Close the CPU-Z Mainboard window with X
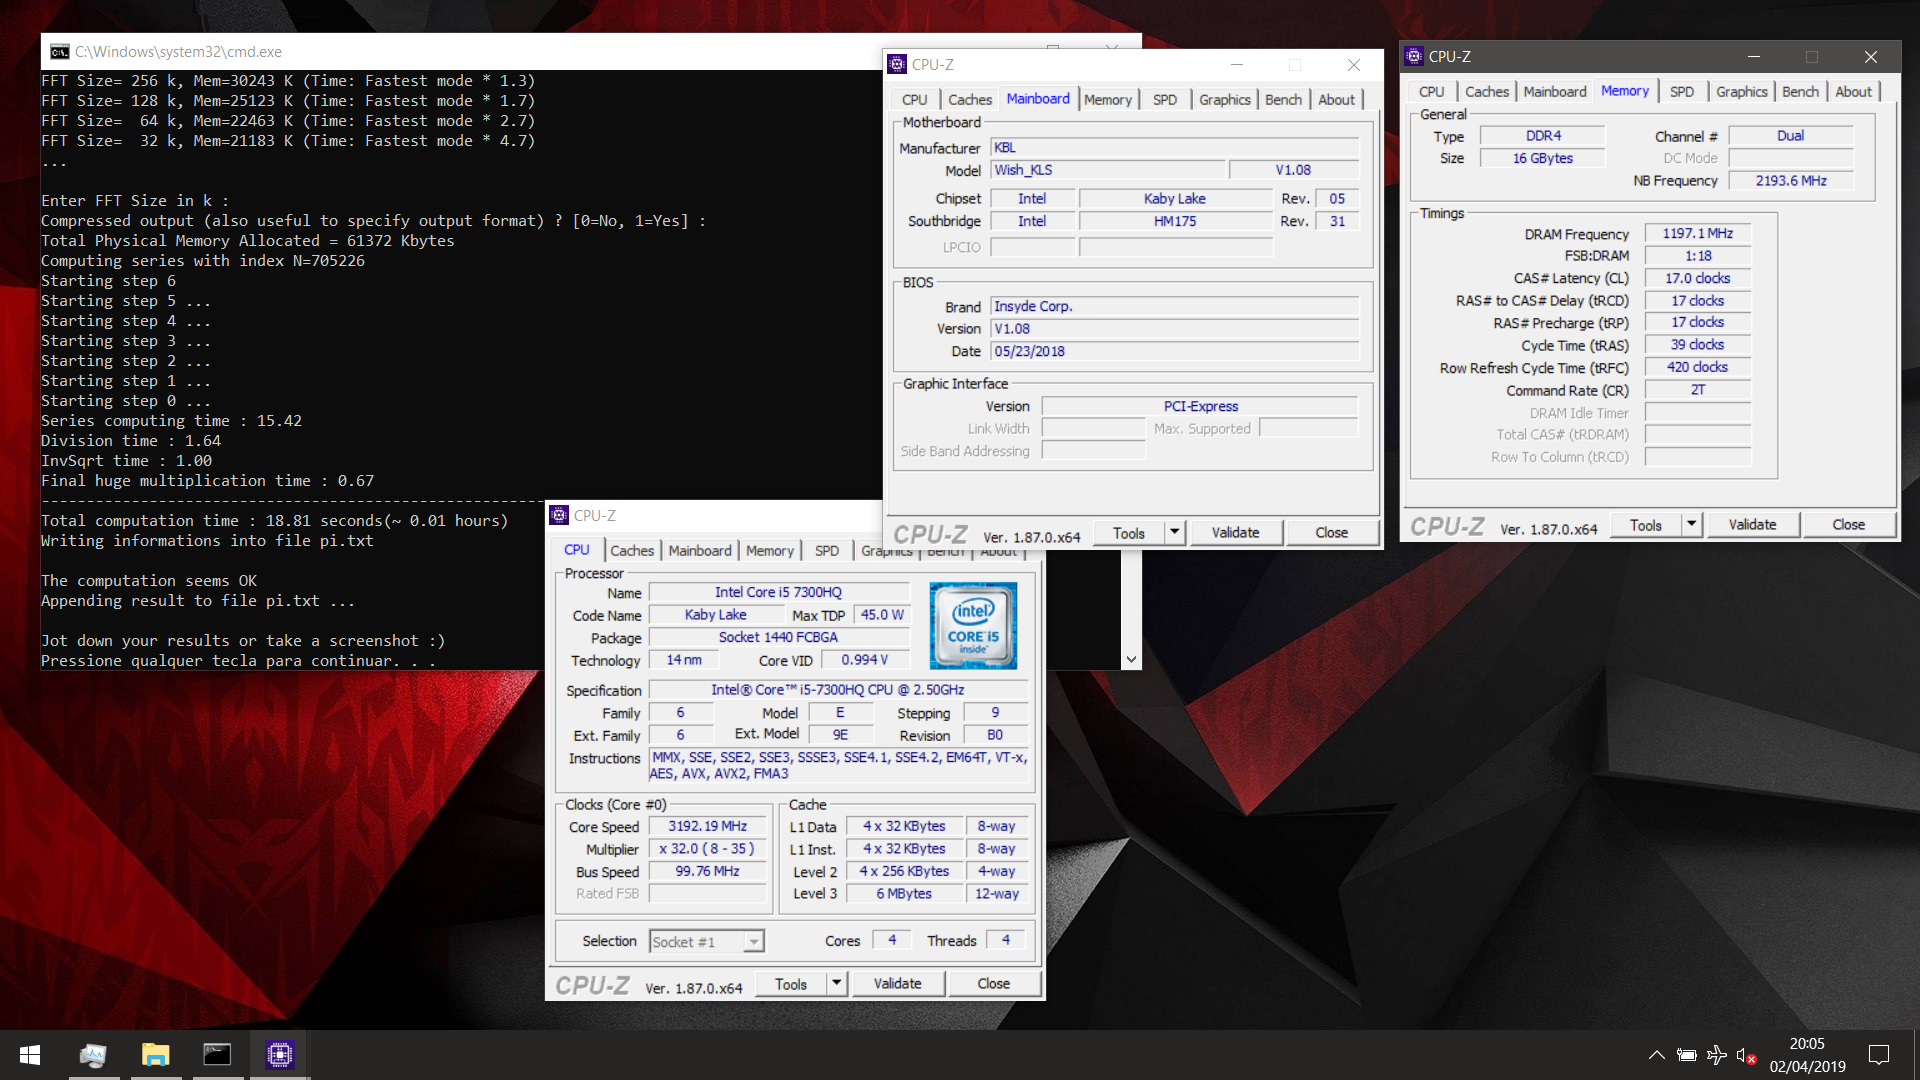1920x1080 pixels. (x=1353, y=65)
